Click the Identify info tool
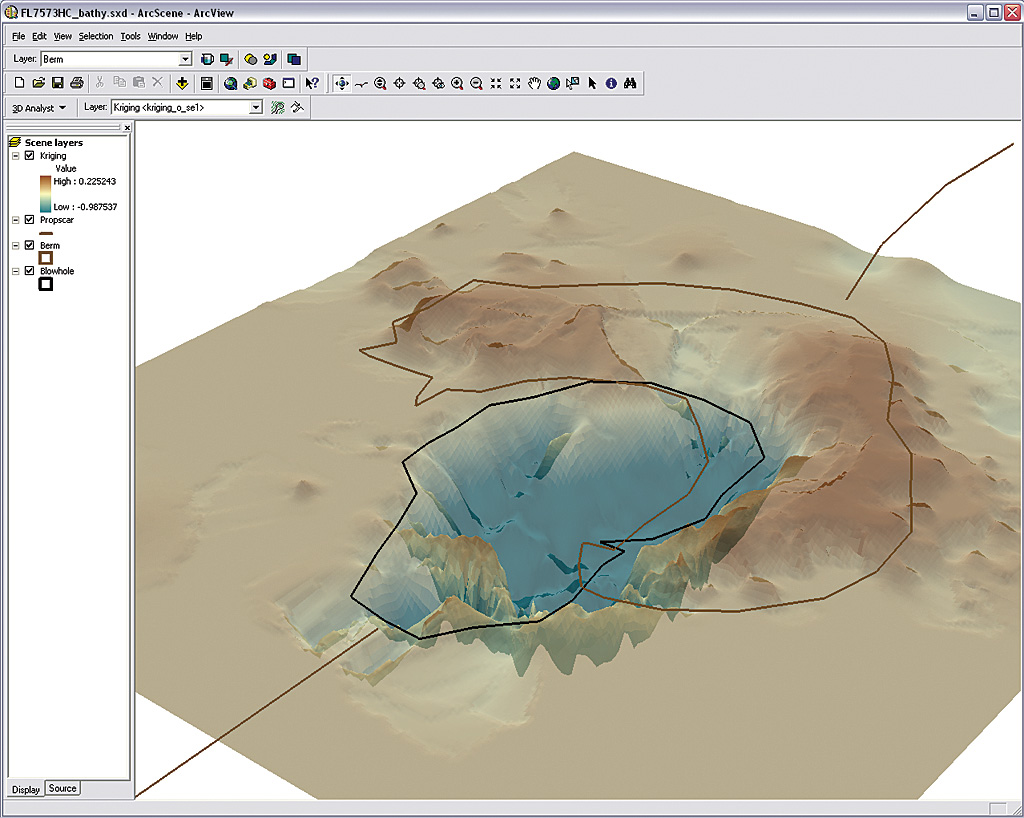The image size is (1024, 818). [611, 83]
